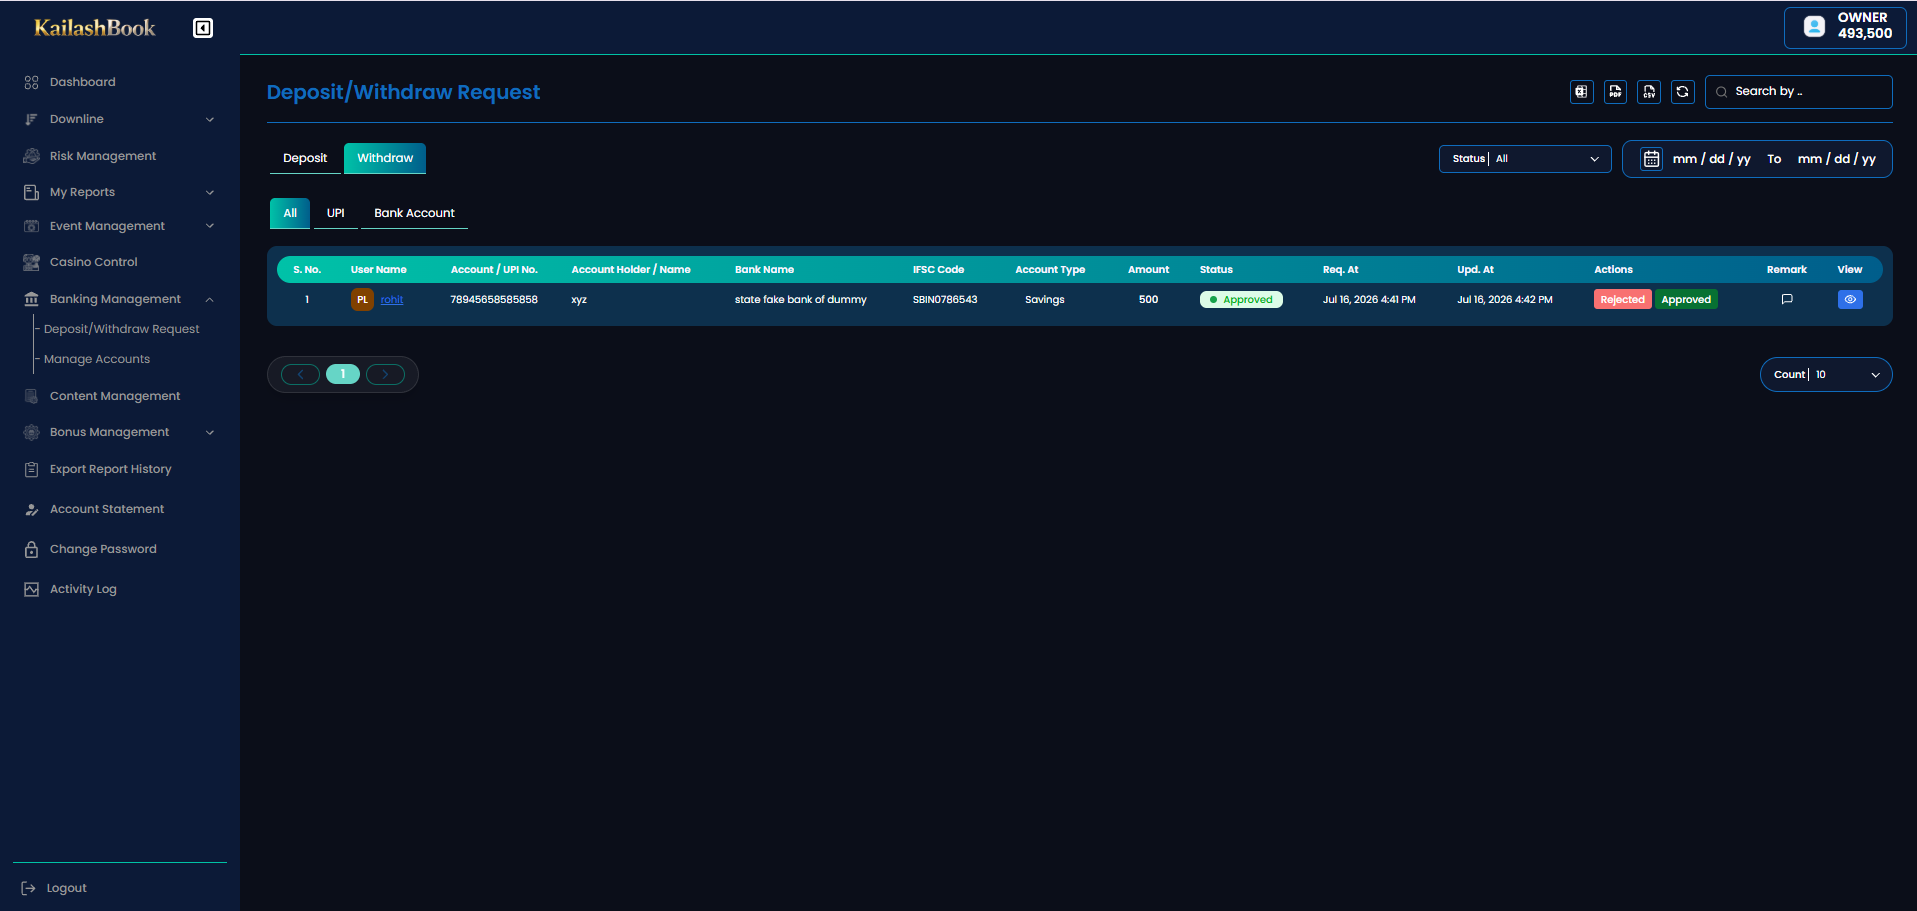1917x911 pixels.
Task: Click the Bonus Management sidebar icon
Action: tap(31, 432)
